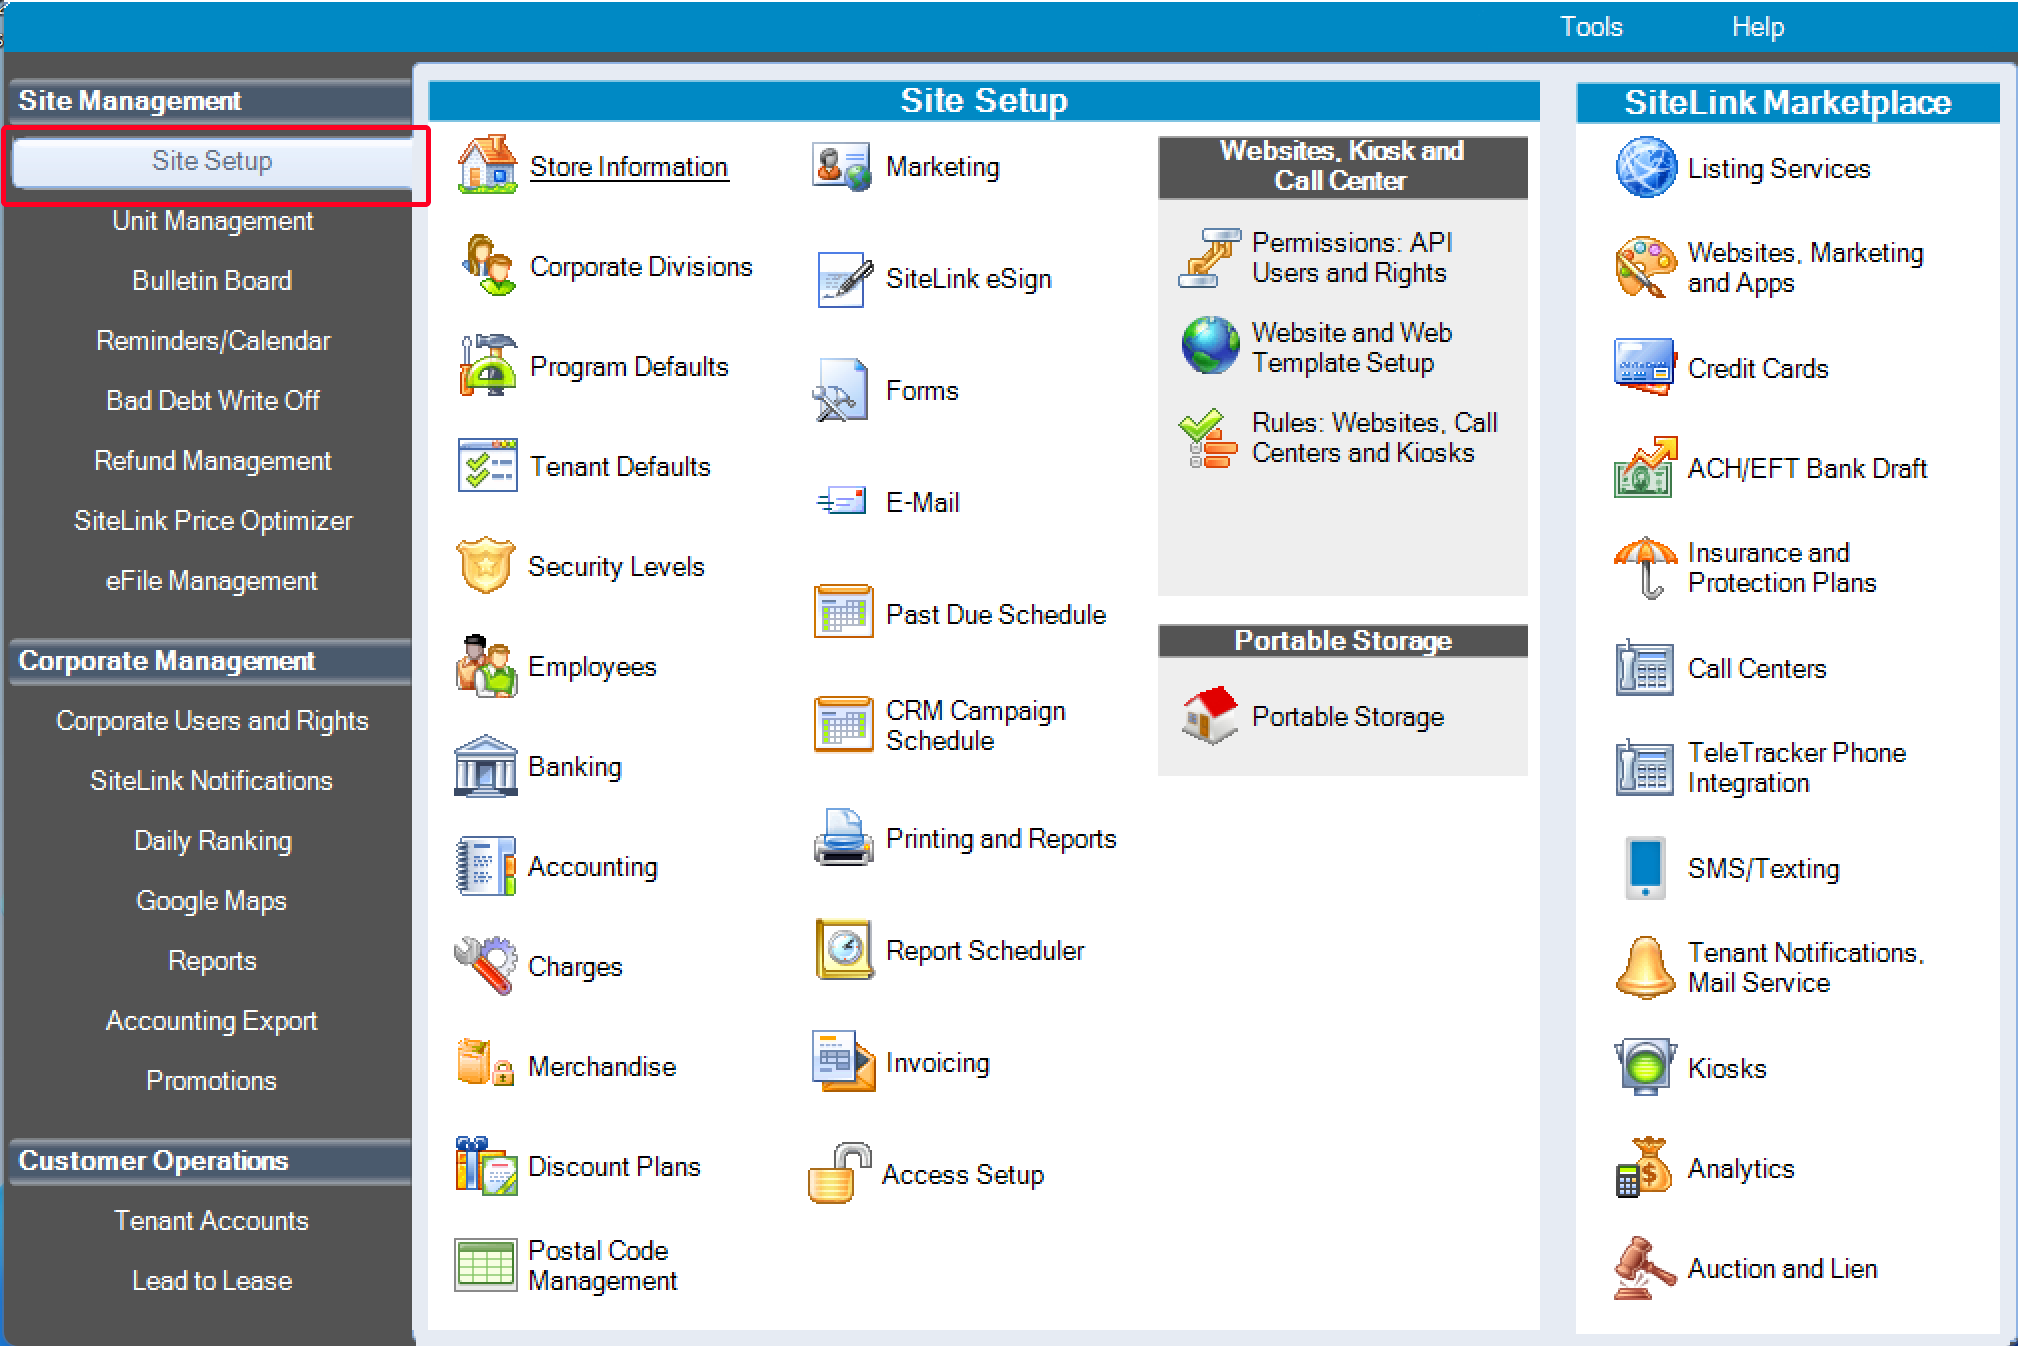
Task: Click the Discount Plans gift icon
Action: [x=486, y=1166]
